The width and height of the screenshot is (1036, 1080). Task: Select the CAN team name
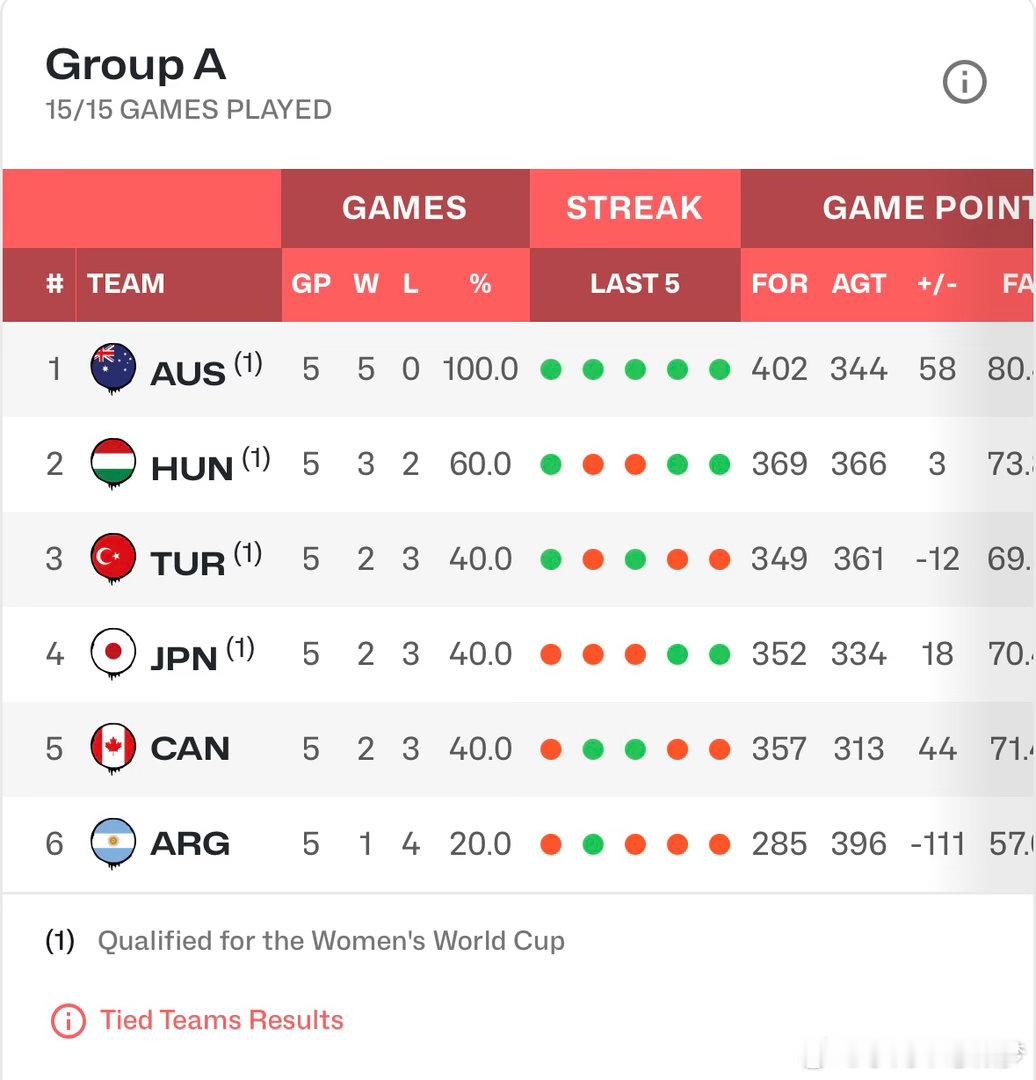pos(190,749)
